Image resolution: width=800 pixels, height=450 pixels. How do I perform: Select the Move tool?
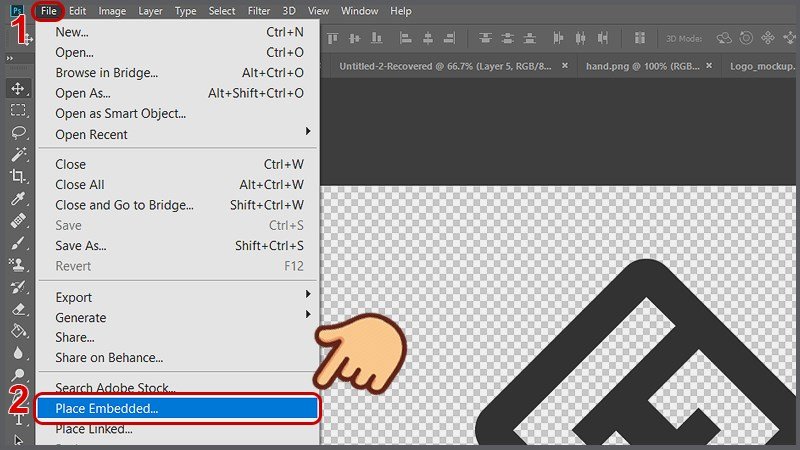[x=17, y=89]
